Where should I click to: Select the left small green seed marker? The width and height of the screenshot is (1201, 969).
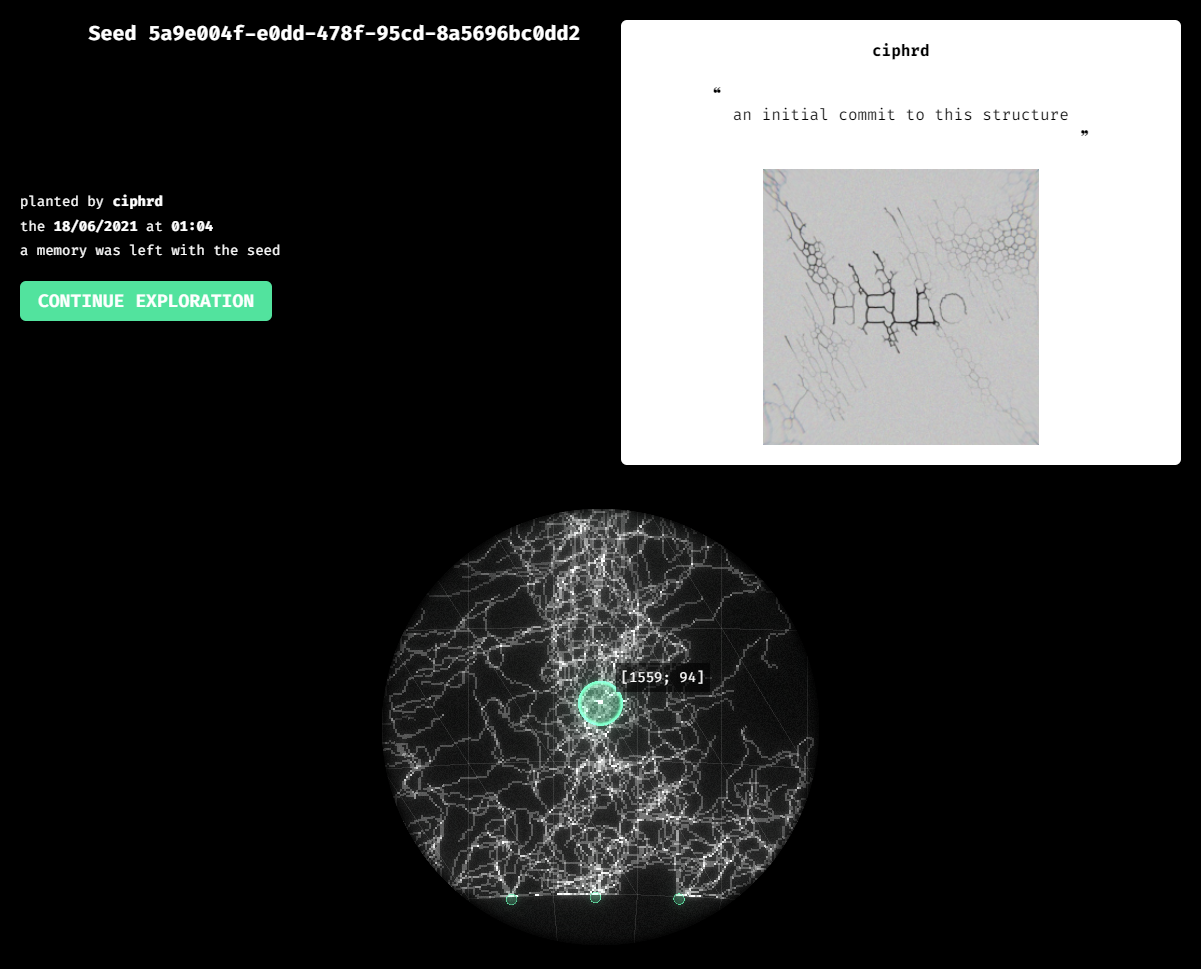click(512, 899)
